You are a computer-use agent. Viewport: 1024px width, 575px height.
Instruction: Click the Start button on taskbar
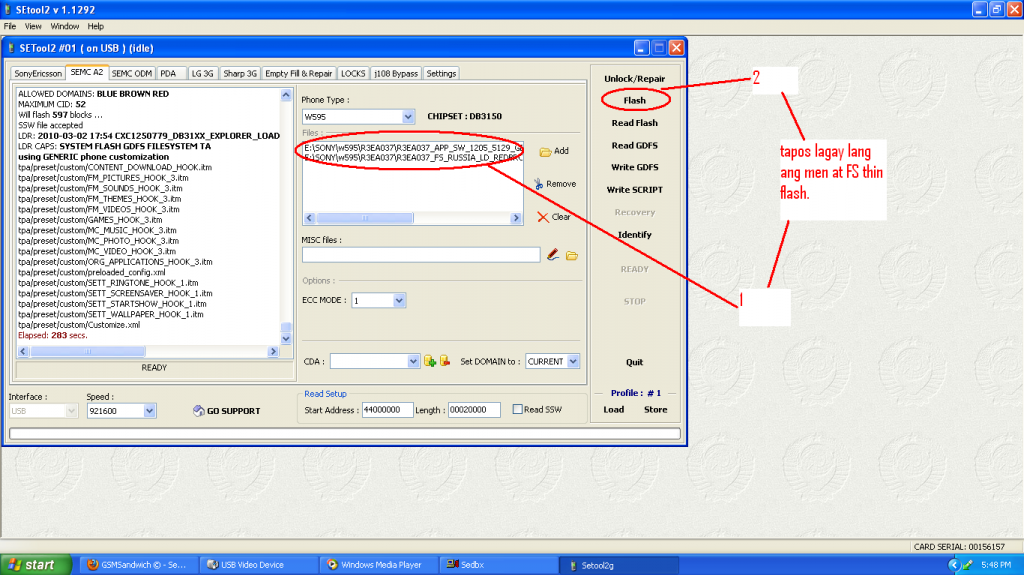pos(36,565)
